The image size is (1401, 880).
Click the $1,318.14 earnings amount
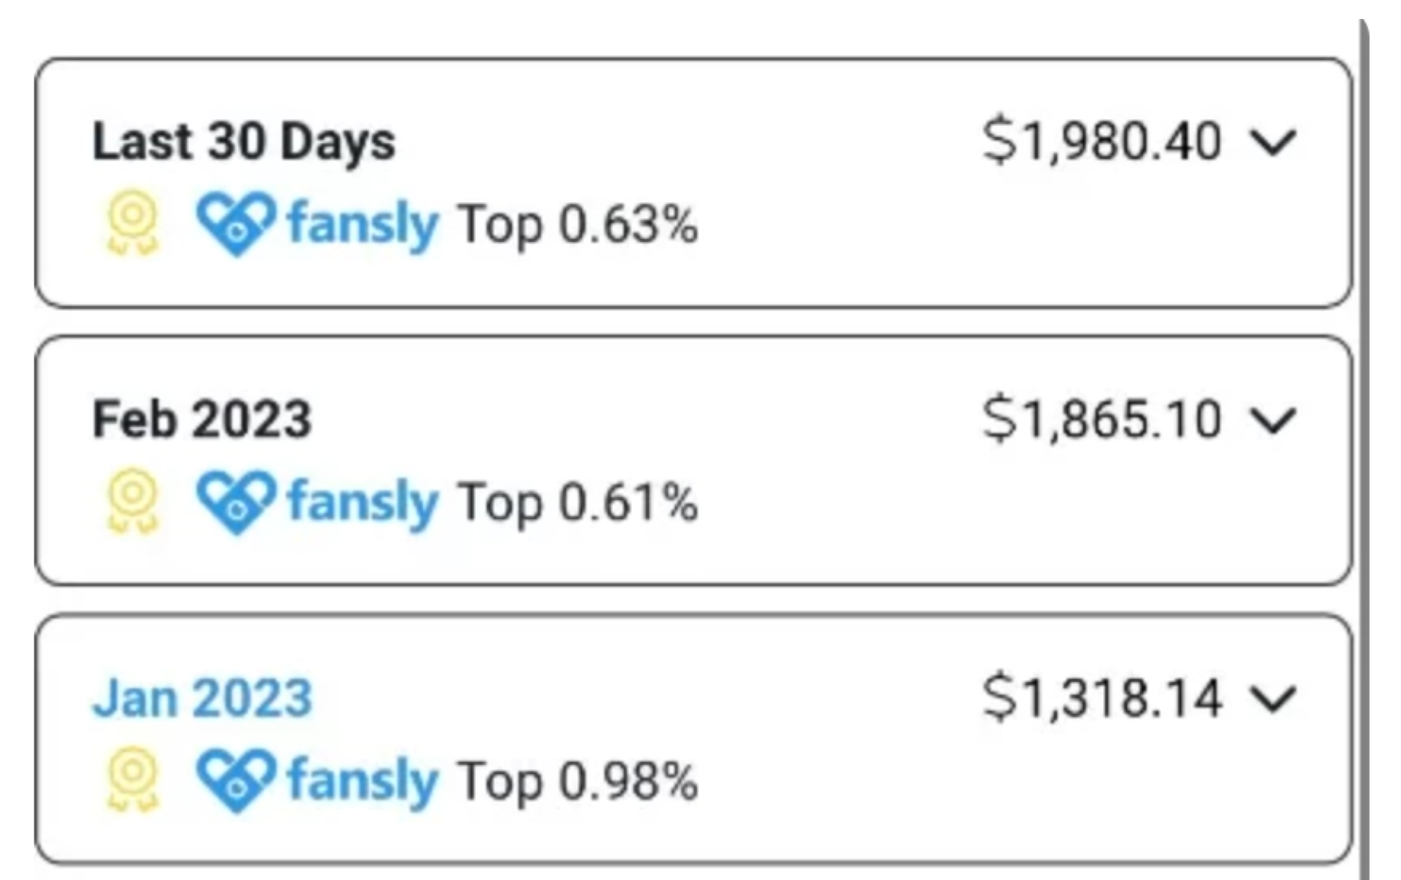[x=1102, y=697]
